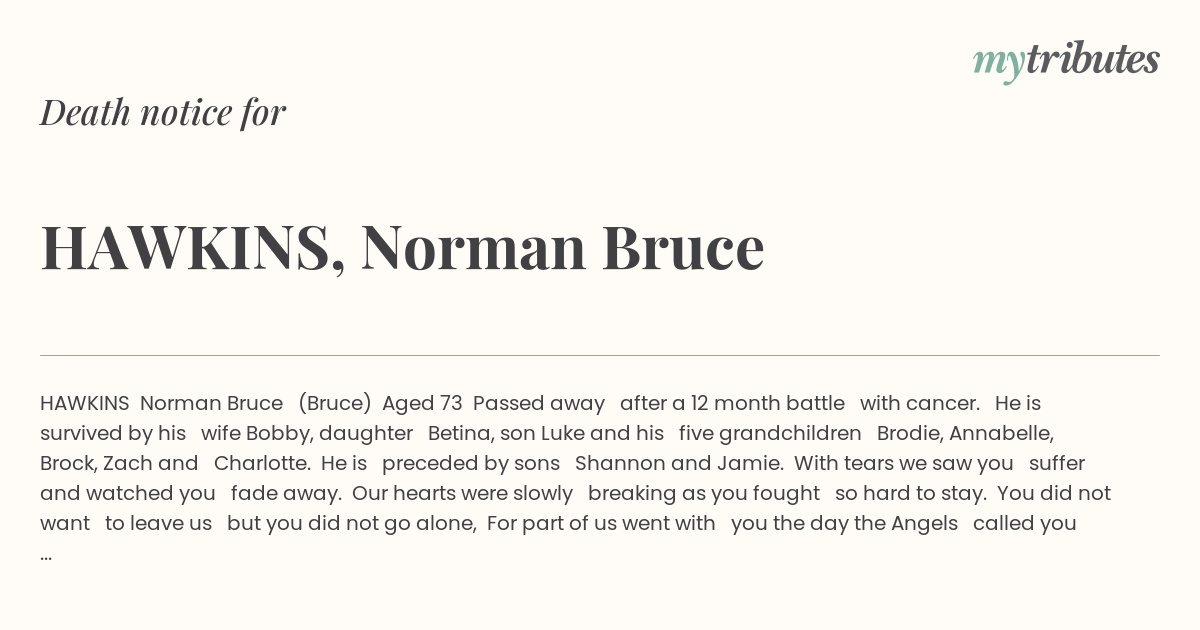Click "with cancer." in the notice
1200x630 pixels.
pyautogui.click(x=920, y=404)
